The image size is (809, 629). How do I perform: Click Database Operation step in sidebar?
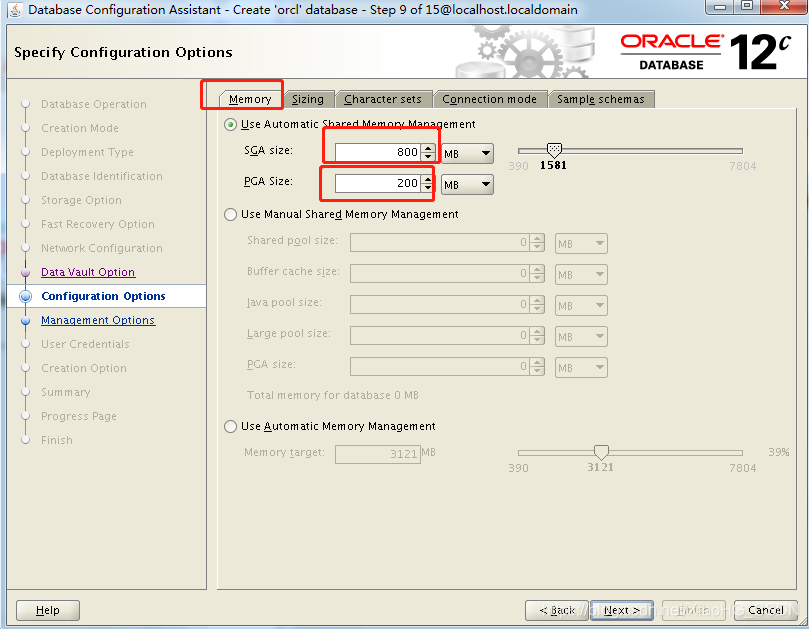tap(93, 104)
